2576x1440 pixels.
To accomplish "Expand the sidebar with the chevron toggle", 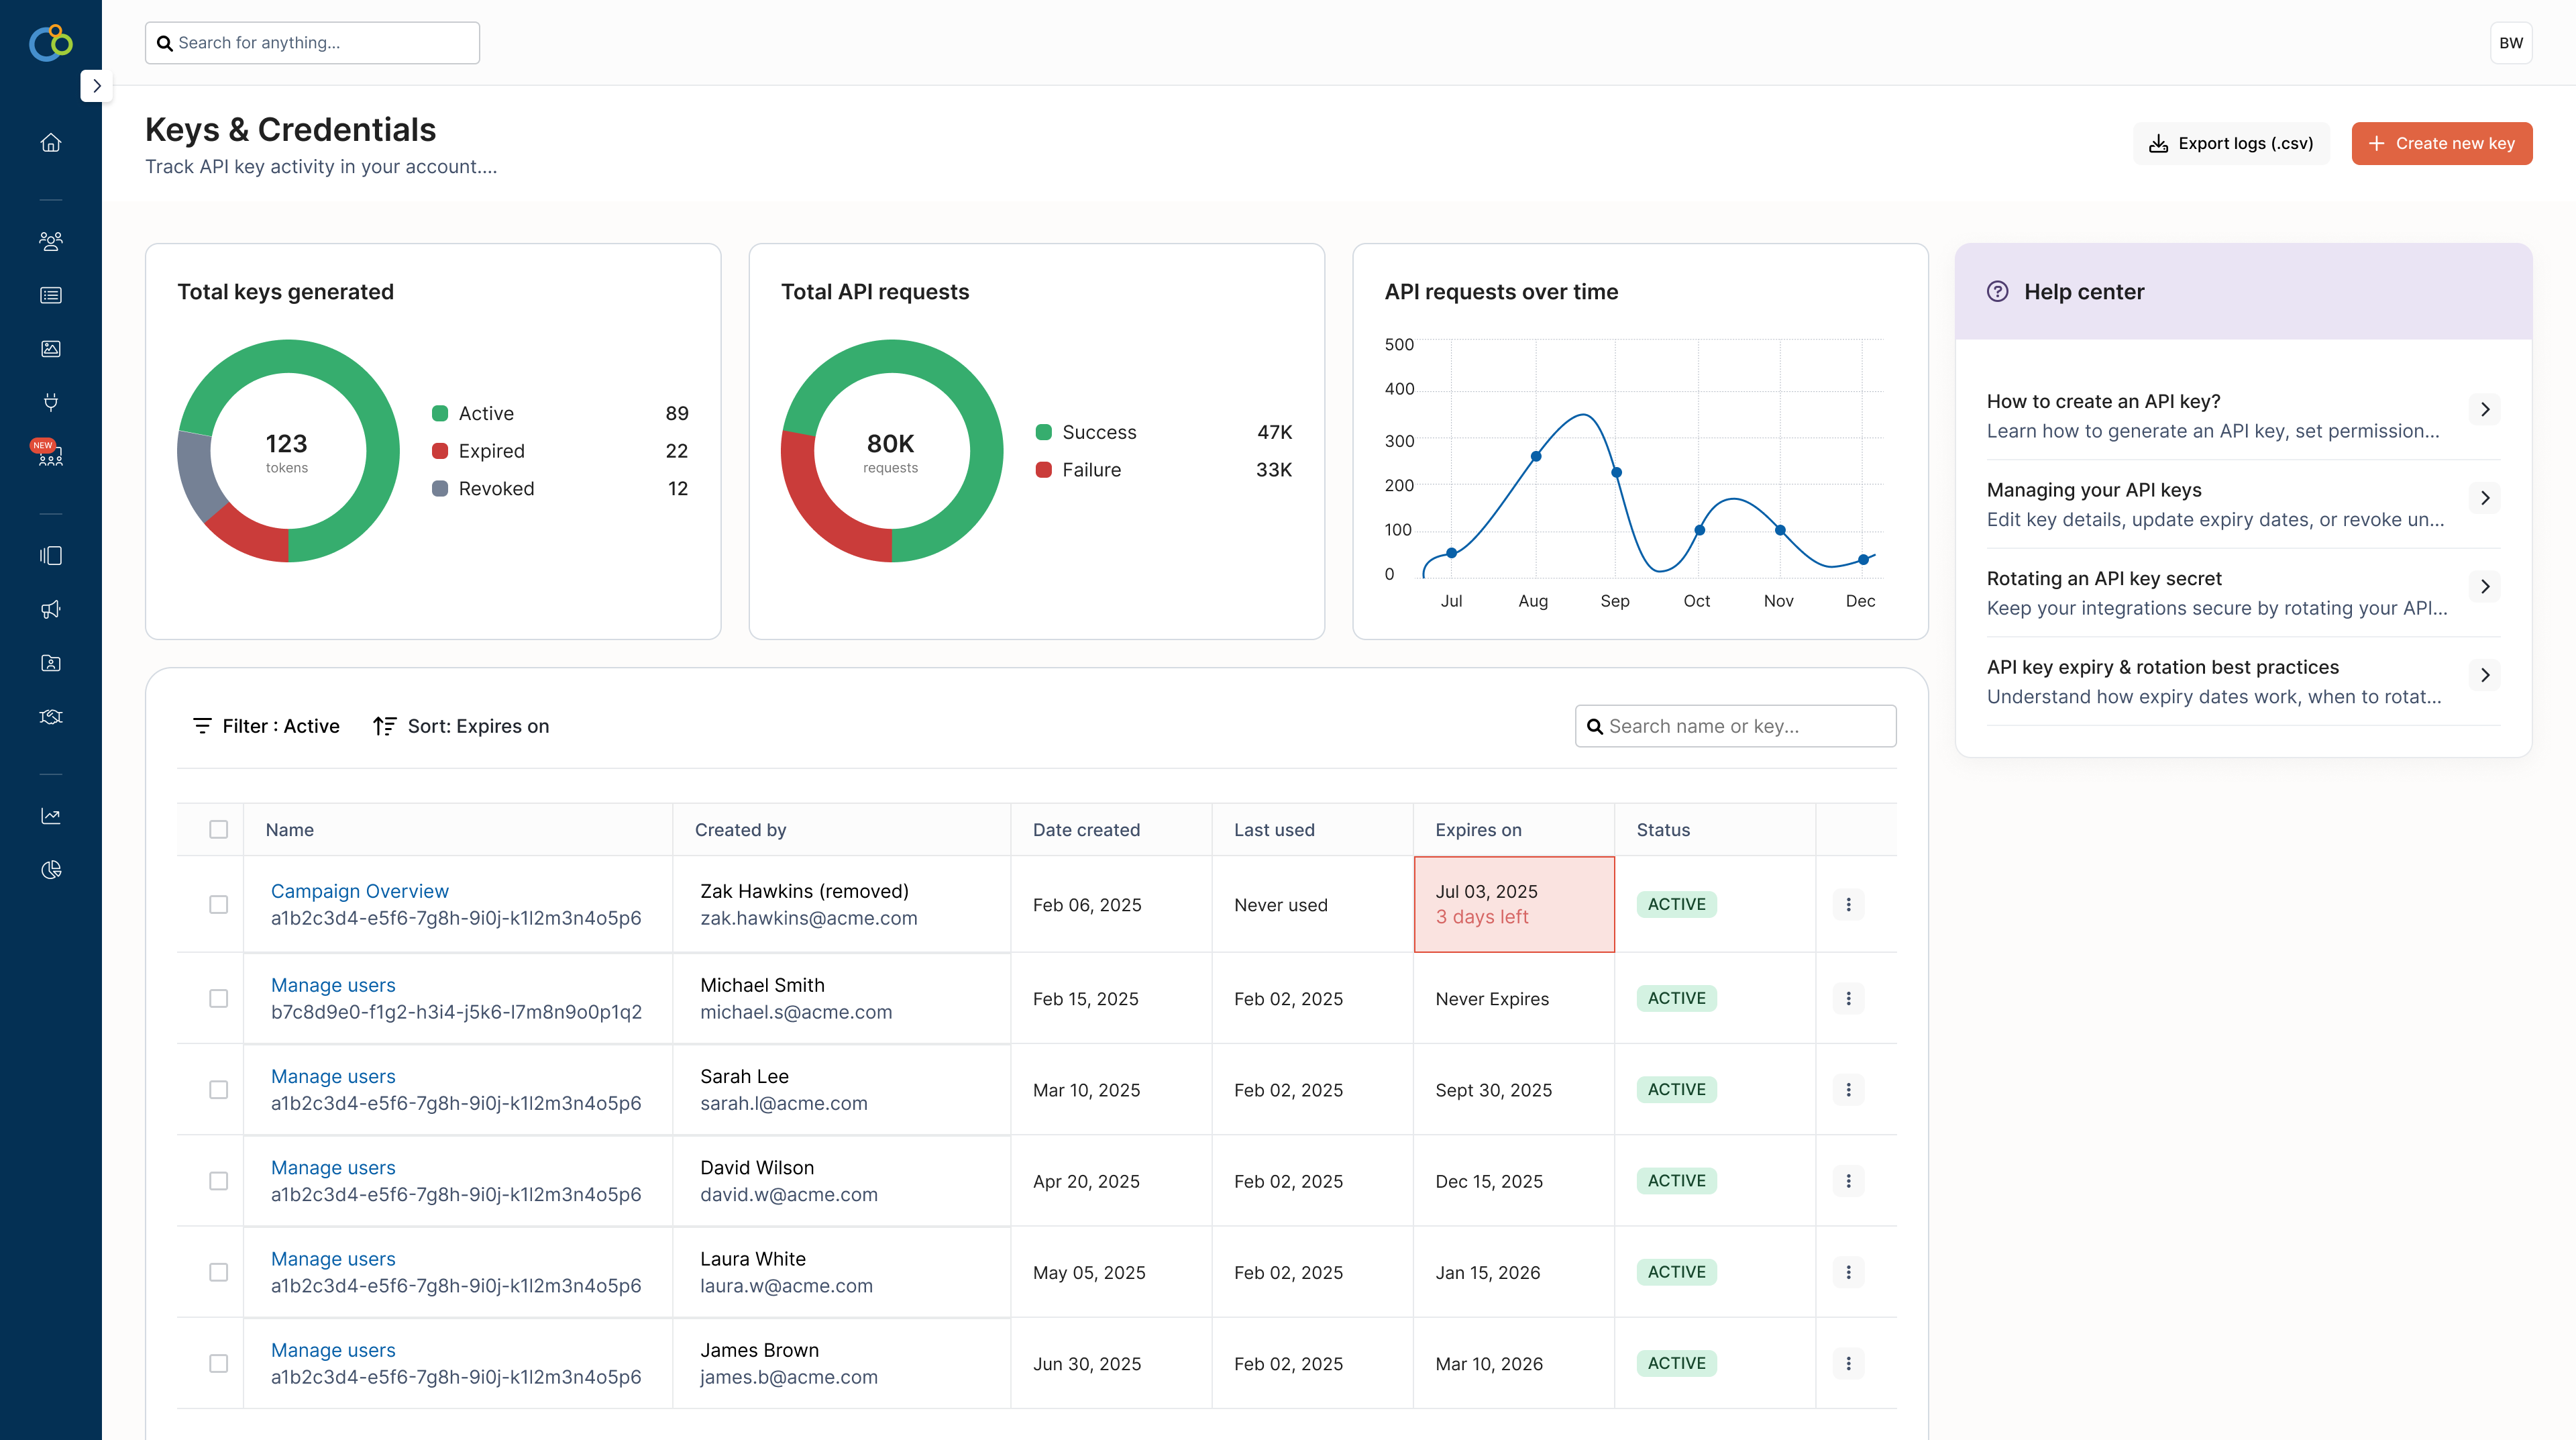I will coord(96,86).
